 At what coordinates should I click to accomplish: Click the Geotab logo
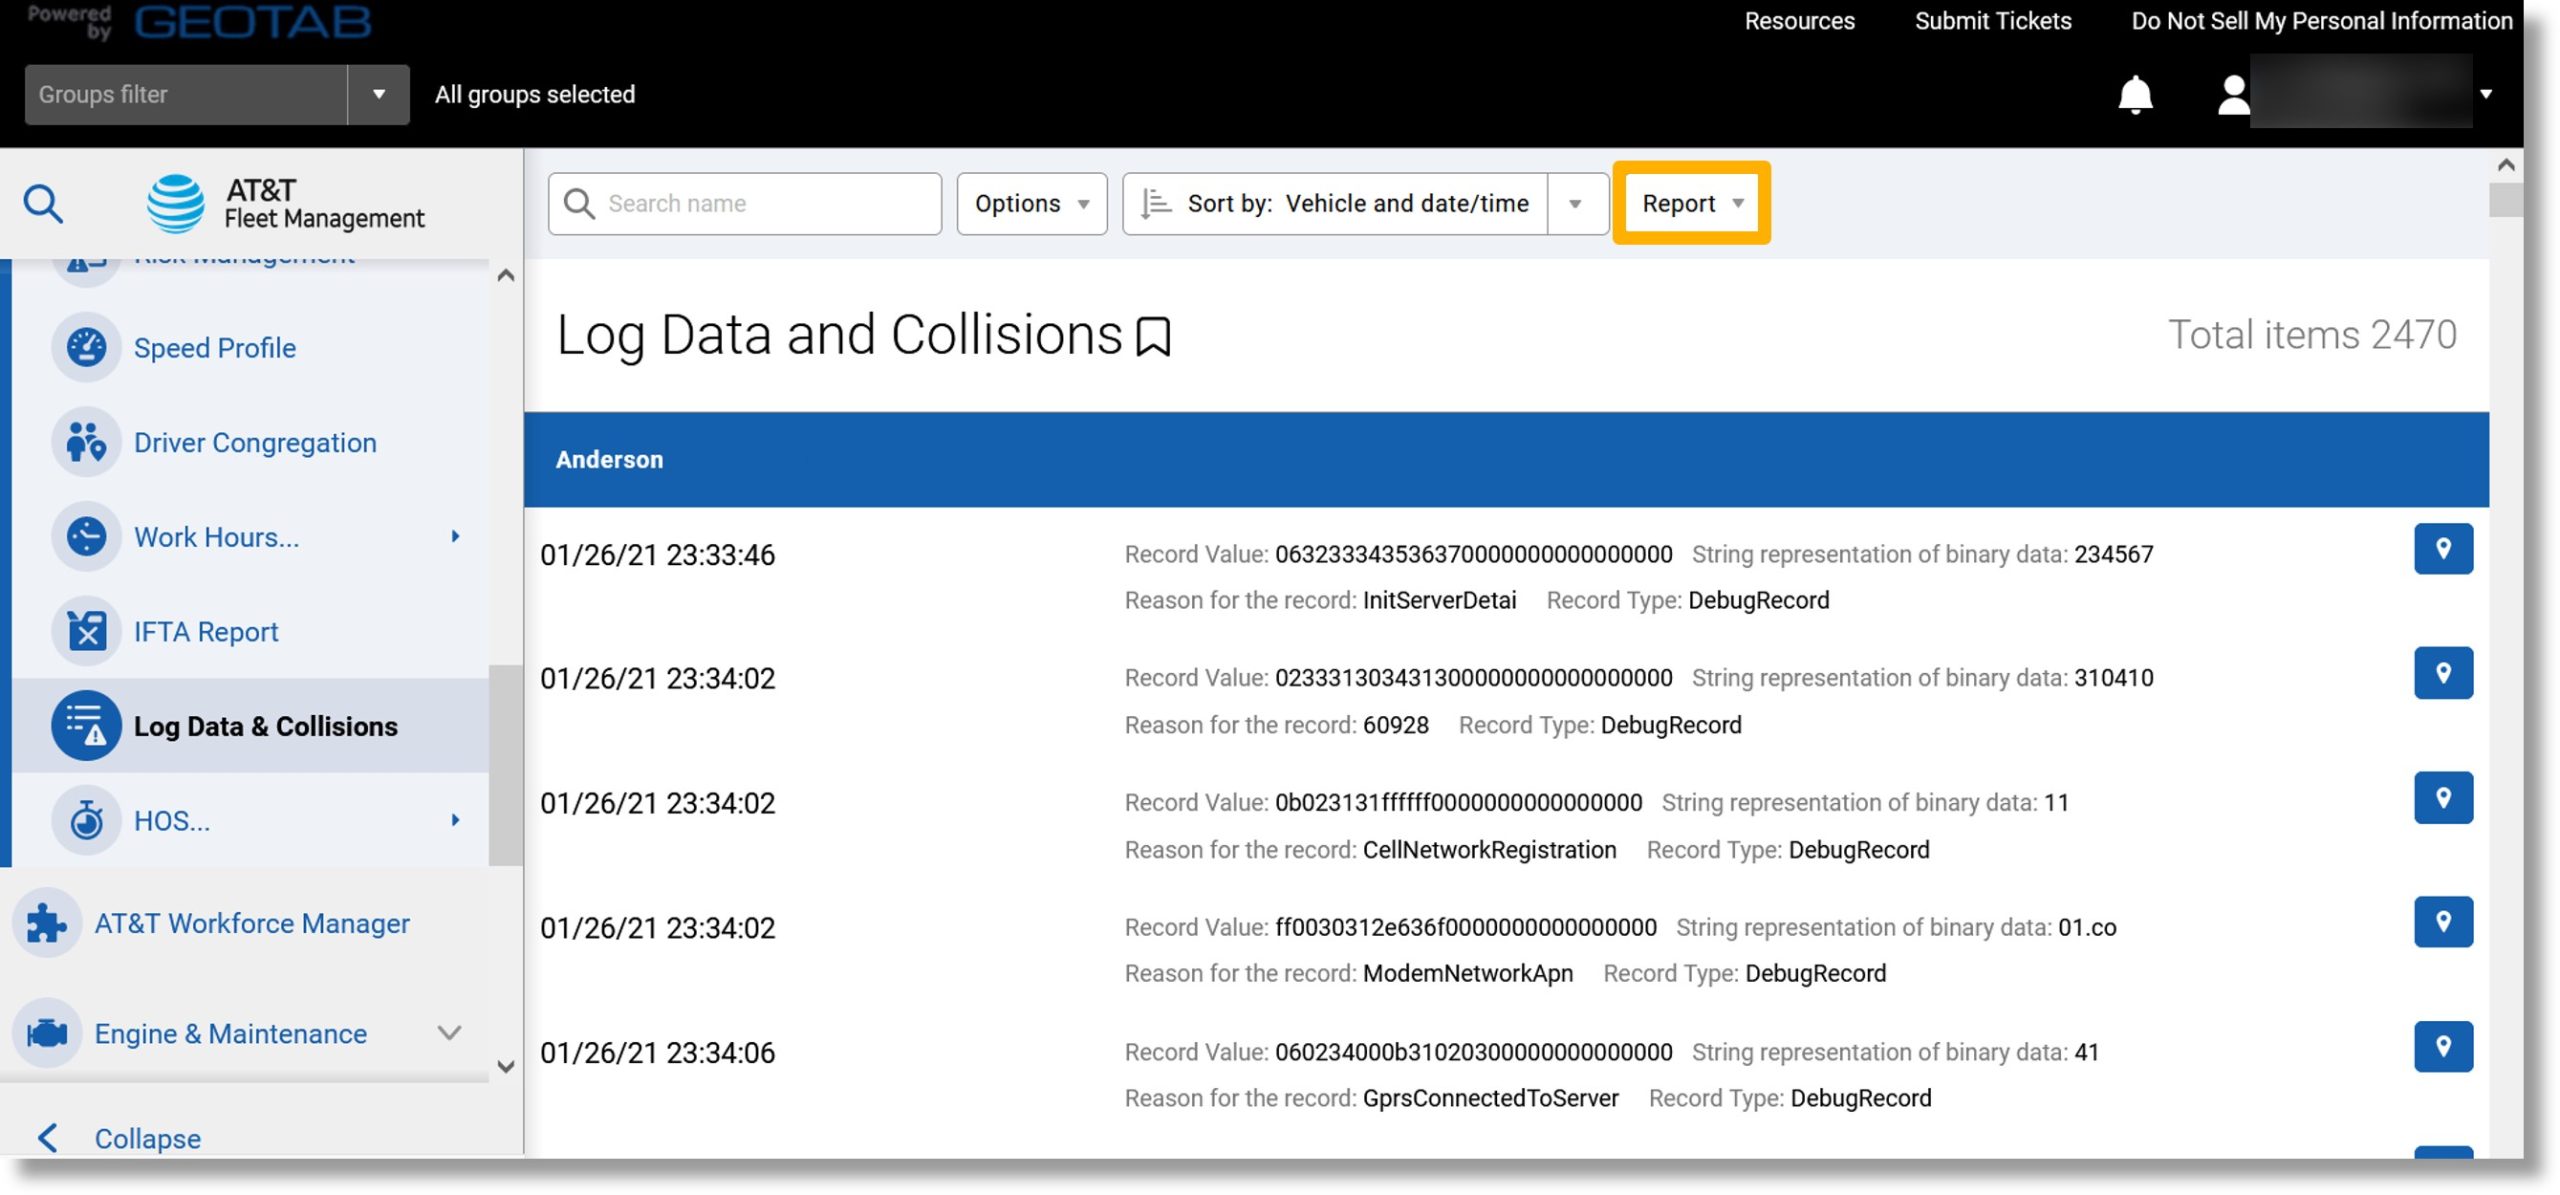coord(252,21)
